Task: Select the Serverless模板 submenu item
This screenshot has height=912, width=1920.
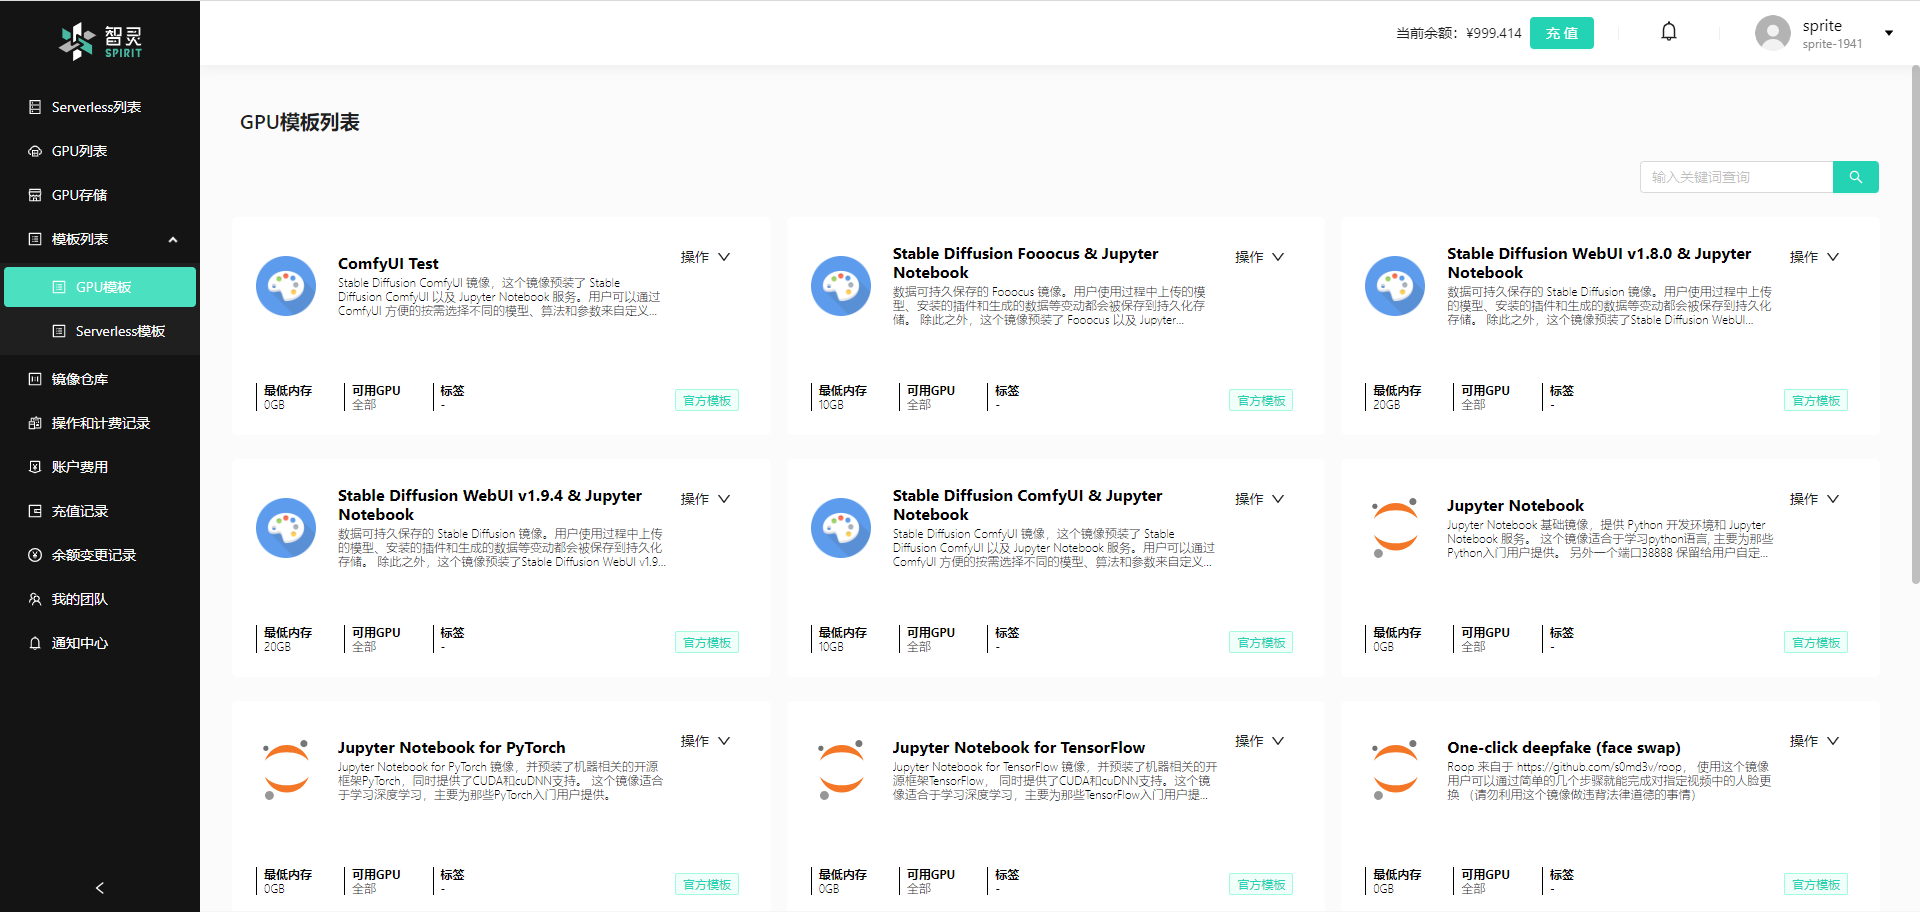Action: 100,331
